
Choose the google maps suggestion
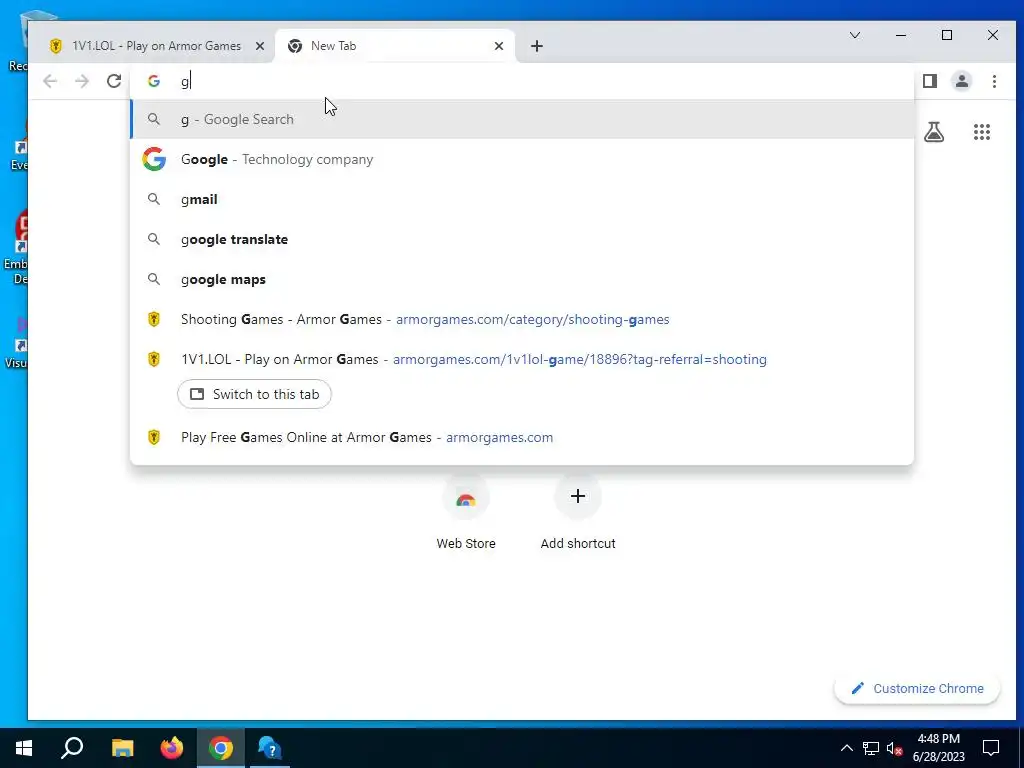pos(522,279)
